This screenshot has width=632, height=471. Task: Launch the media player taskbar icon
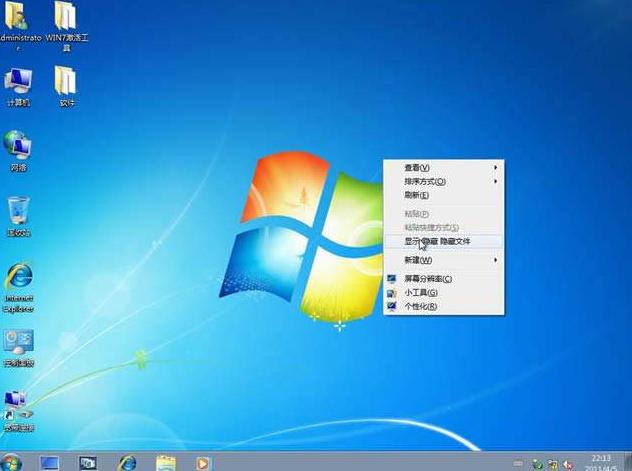coord(204,462)
